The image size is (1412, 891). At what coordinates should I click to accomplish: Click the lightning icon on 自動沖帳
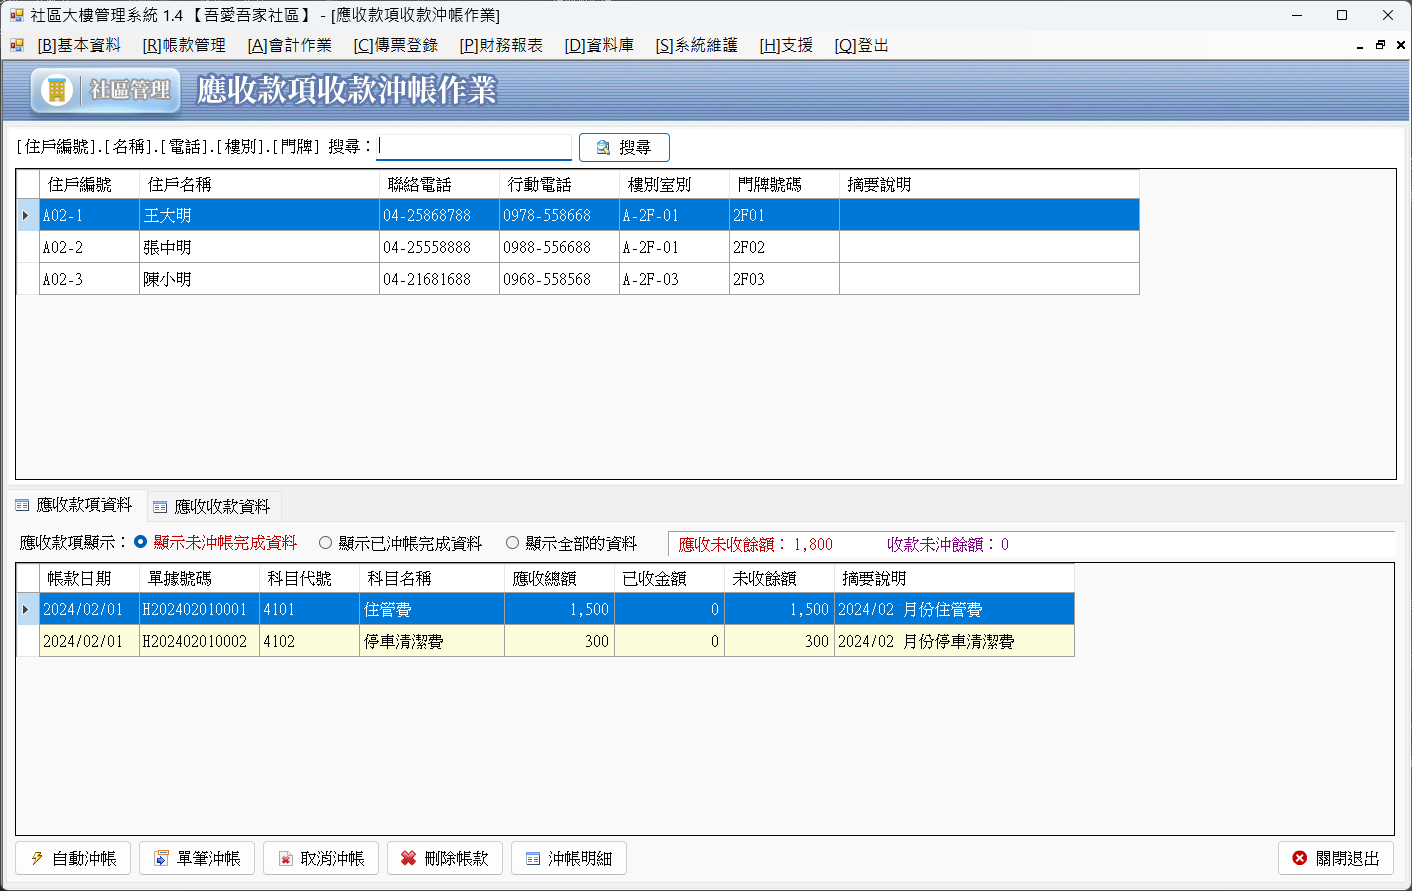[x=37, y=858]
